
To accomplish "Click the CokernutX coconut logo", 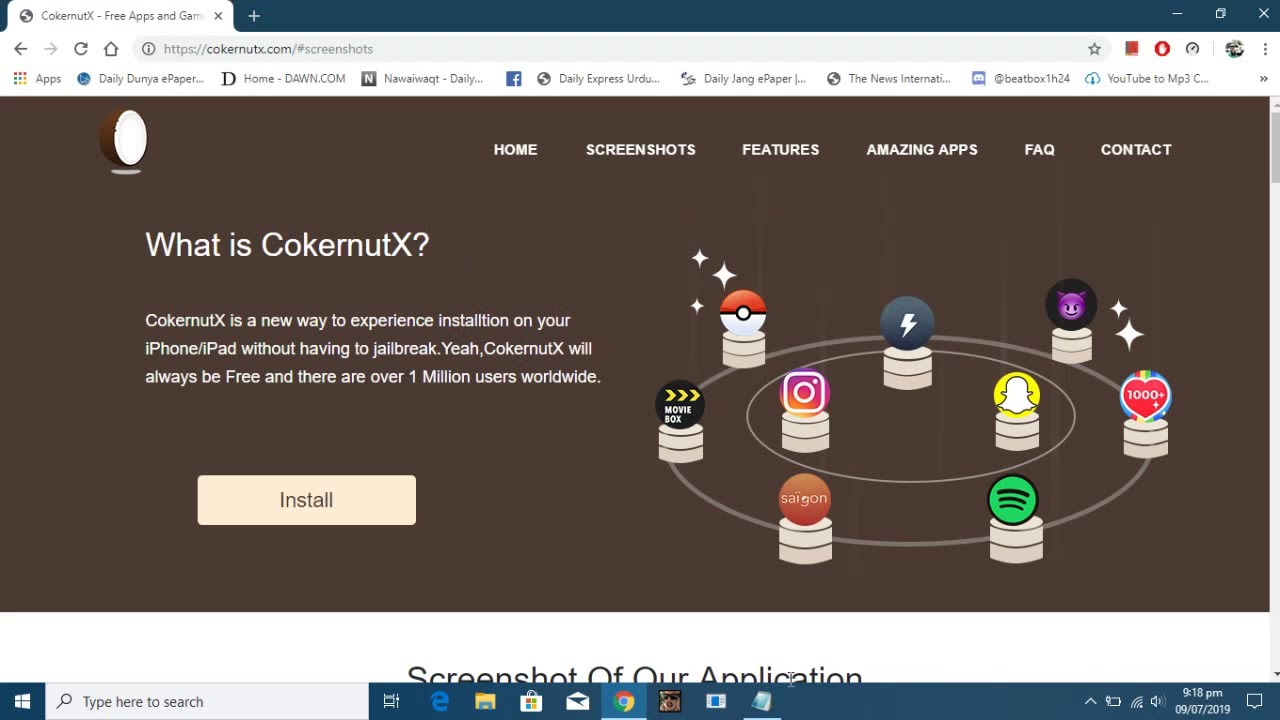I will (x=124, y=140).
